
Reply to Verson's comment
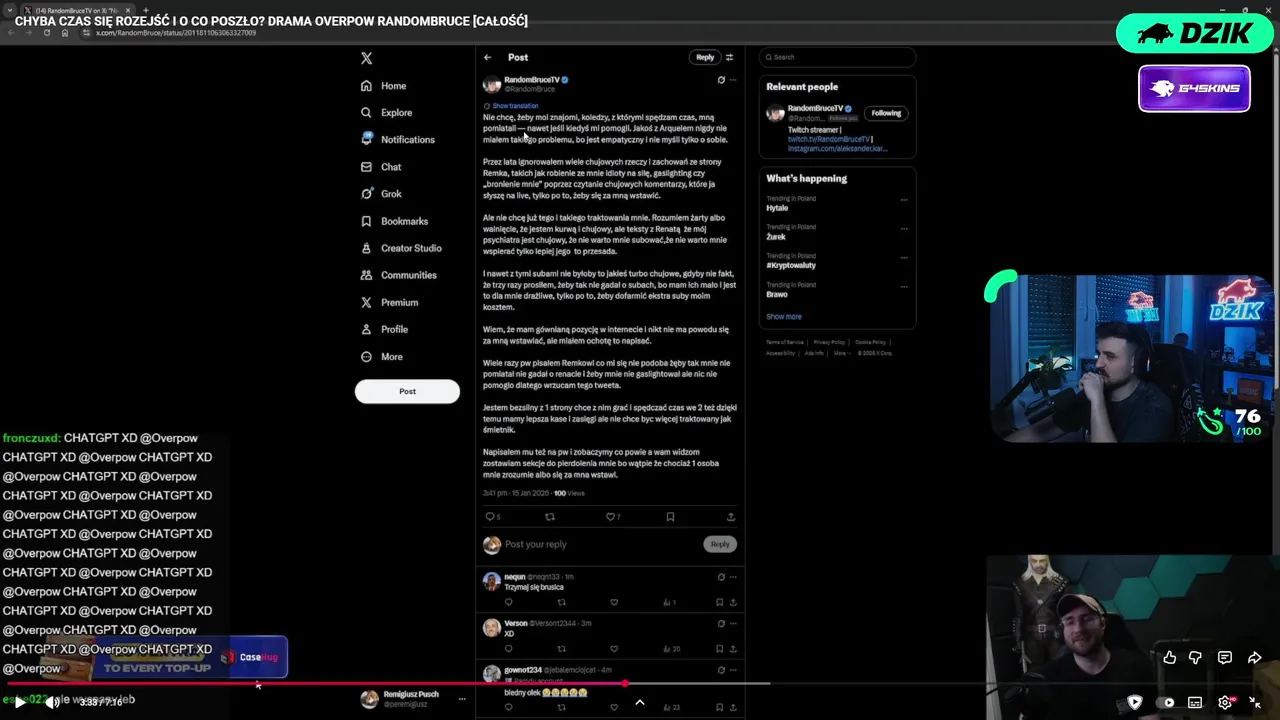508,649
